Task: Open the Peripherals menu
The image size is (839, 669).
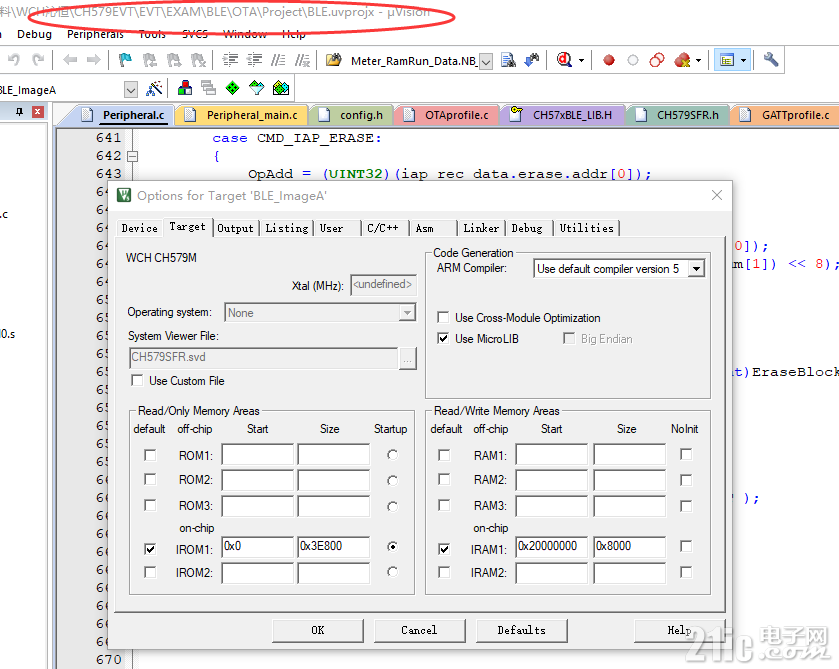Action: [x=95, y=34]
